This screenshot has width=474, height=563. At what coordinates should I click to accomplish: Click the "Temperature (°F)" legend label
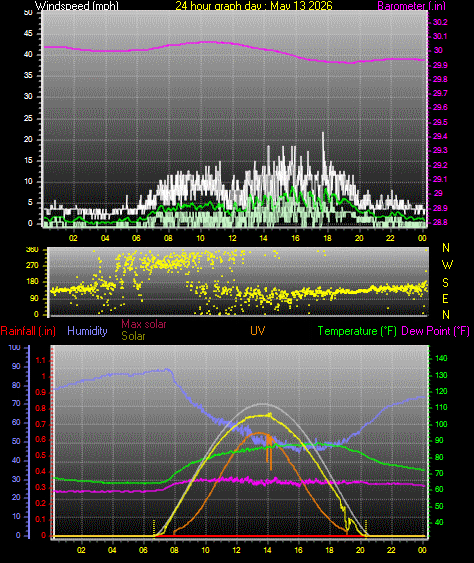coord(357,331)
